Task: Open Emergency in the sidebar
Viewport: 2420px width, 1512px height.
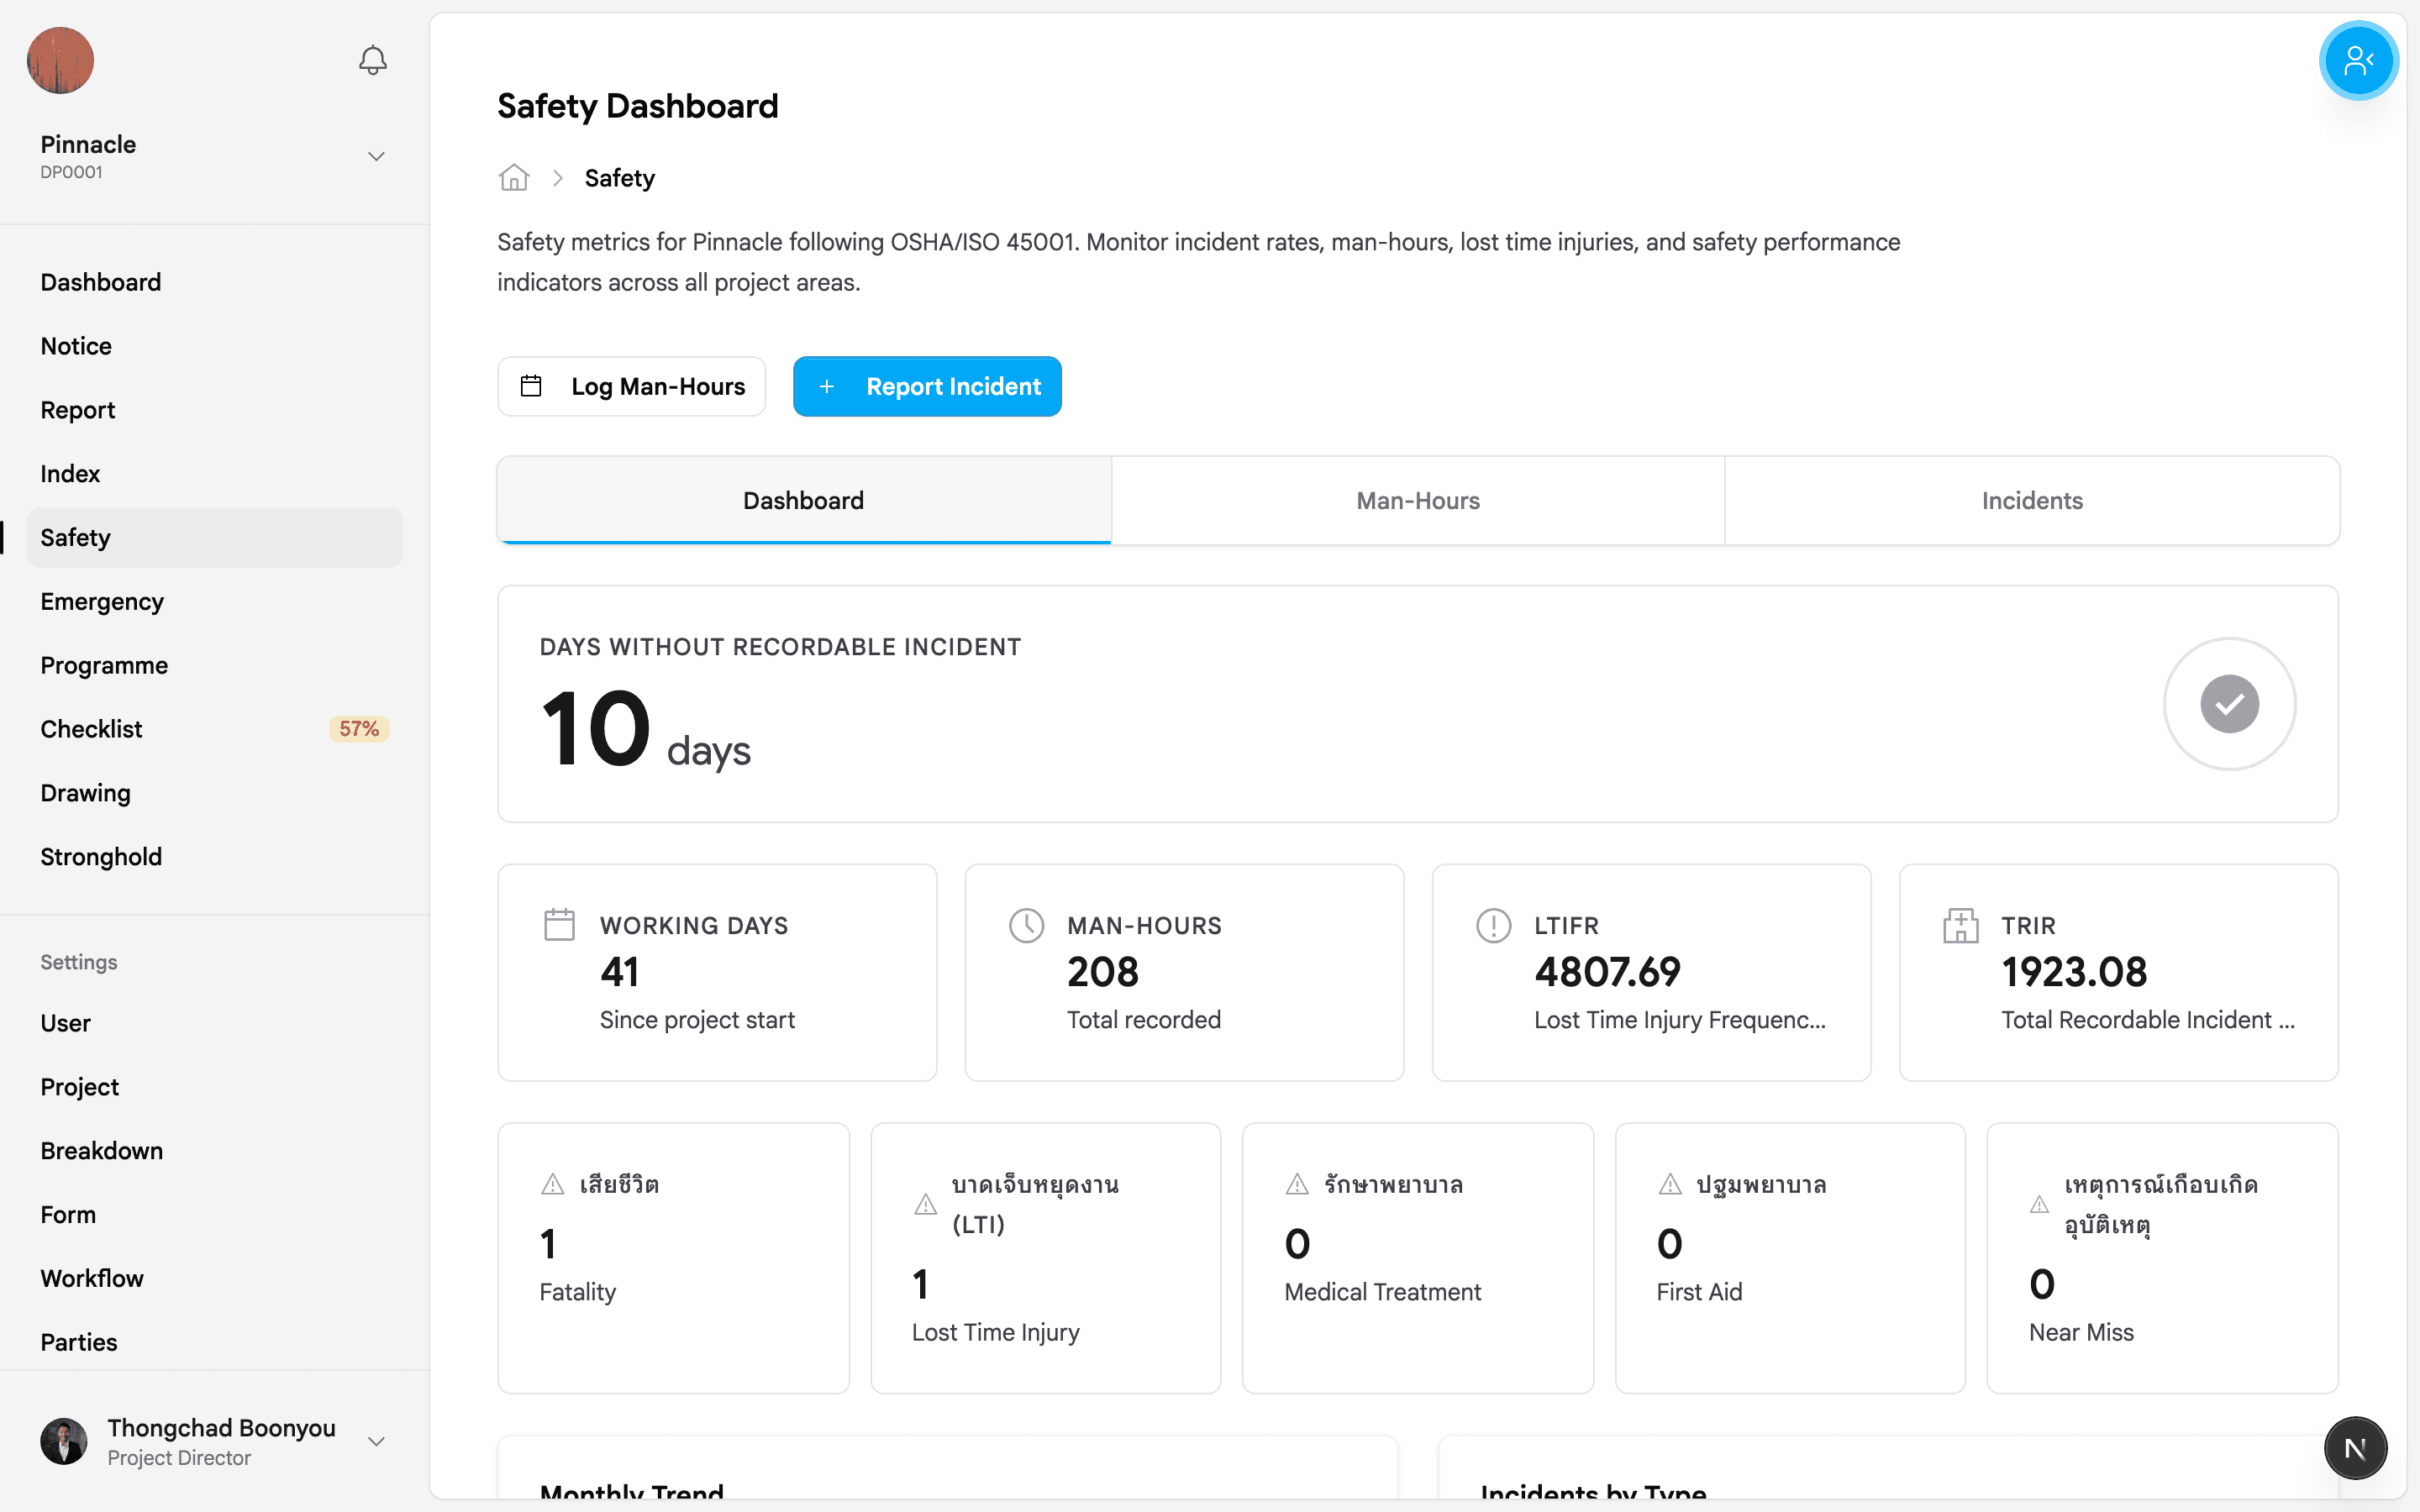Action: tap(102, 601)
